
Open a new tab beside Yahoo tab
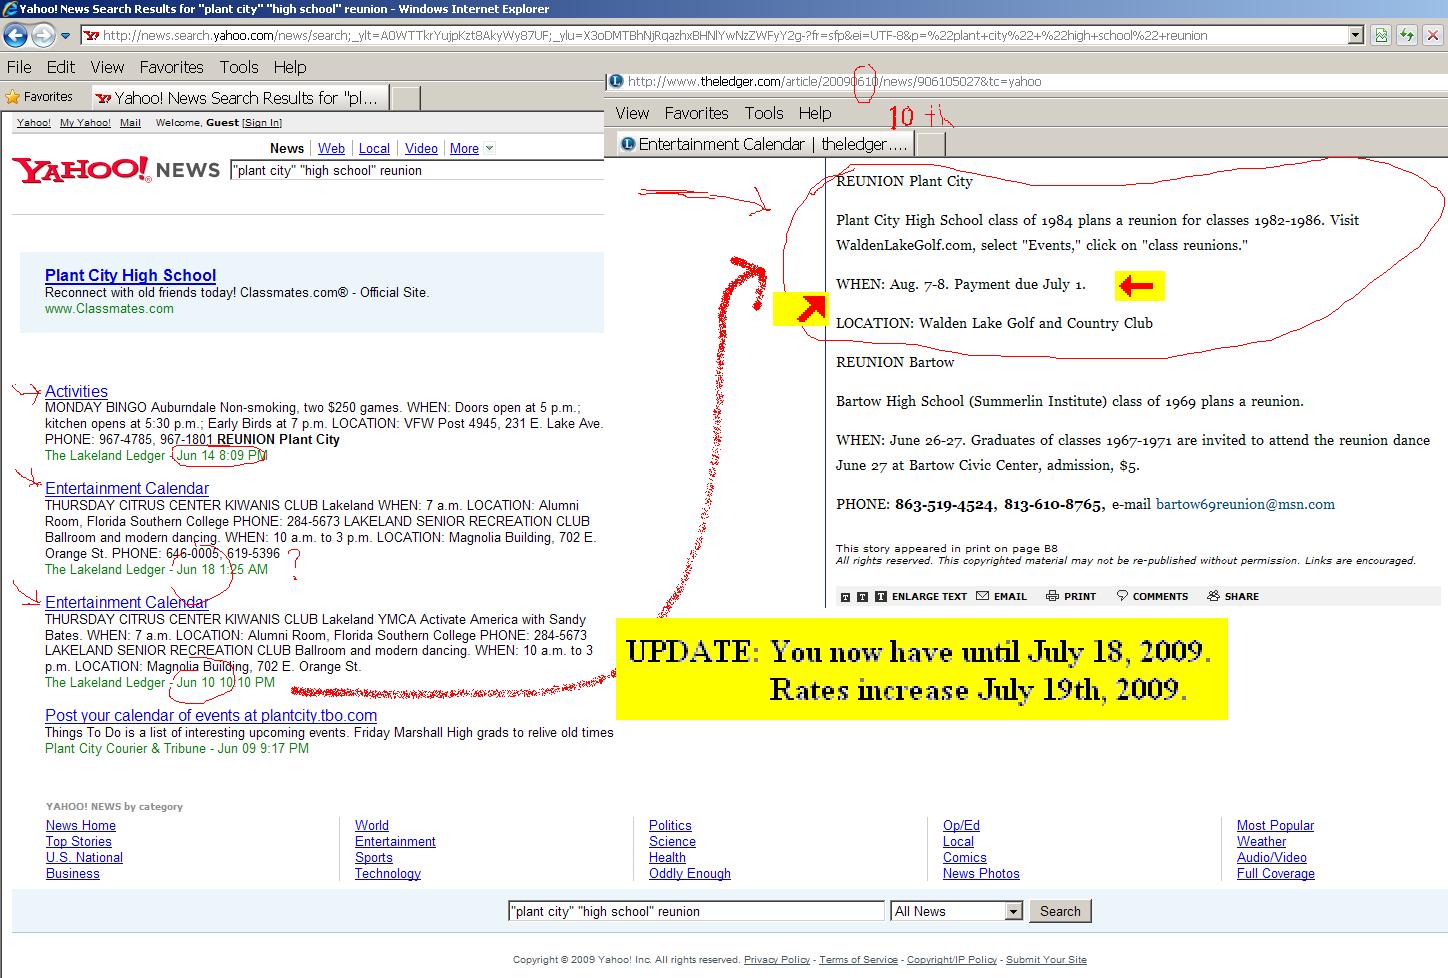point(405,98)
